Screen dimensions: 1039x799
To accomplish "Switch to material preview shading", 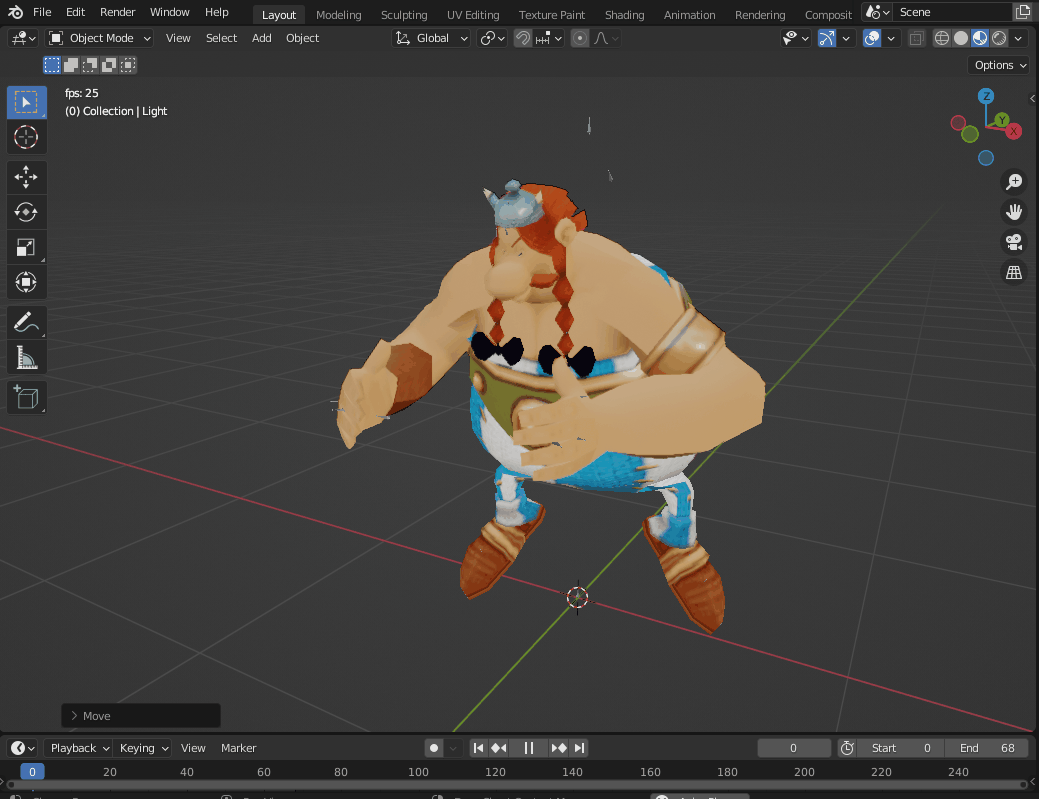I will pos(980,38).
